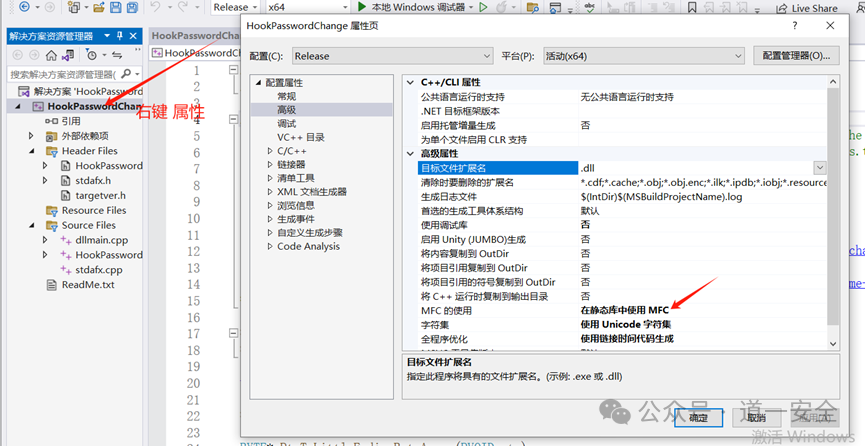Image resolution: width=865 pixels, height=446 pixels.
Task: Expand the C/C++ node
Action: coord(270,151)
